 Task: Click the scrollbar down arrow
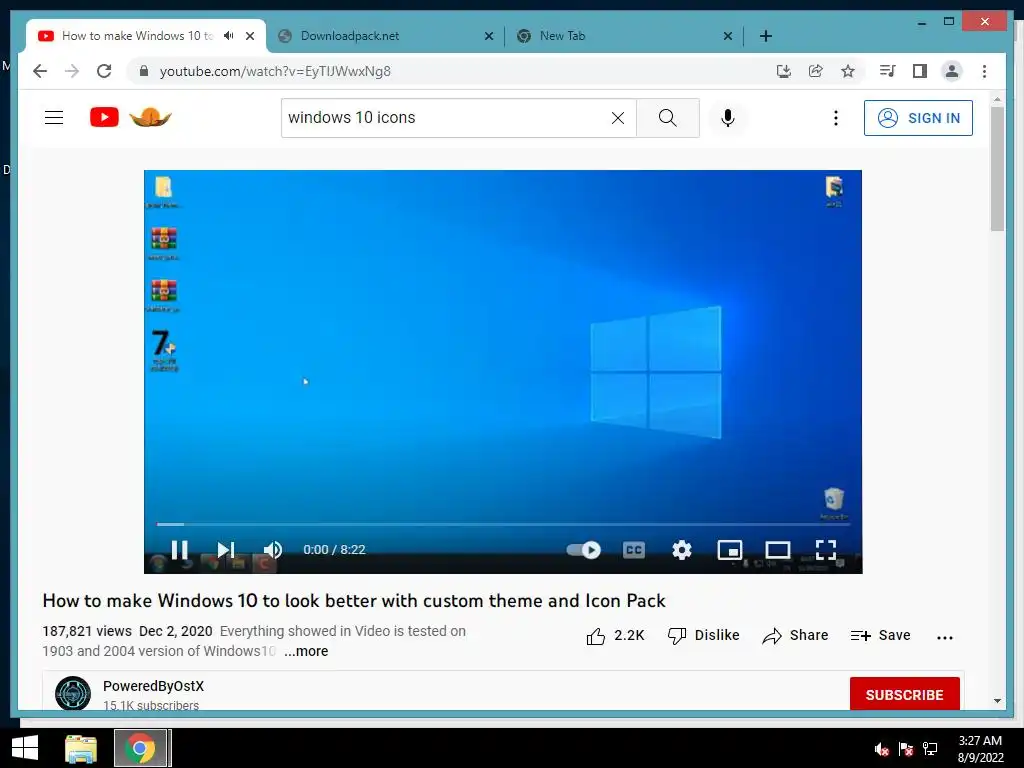(x=997, y=701)
